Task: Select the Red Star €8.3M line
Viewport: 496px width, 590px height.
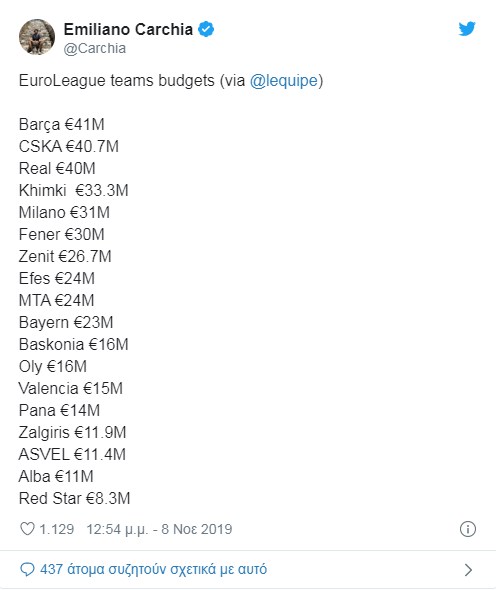Action: [x=75, y=498]
